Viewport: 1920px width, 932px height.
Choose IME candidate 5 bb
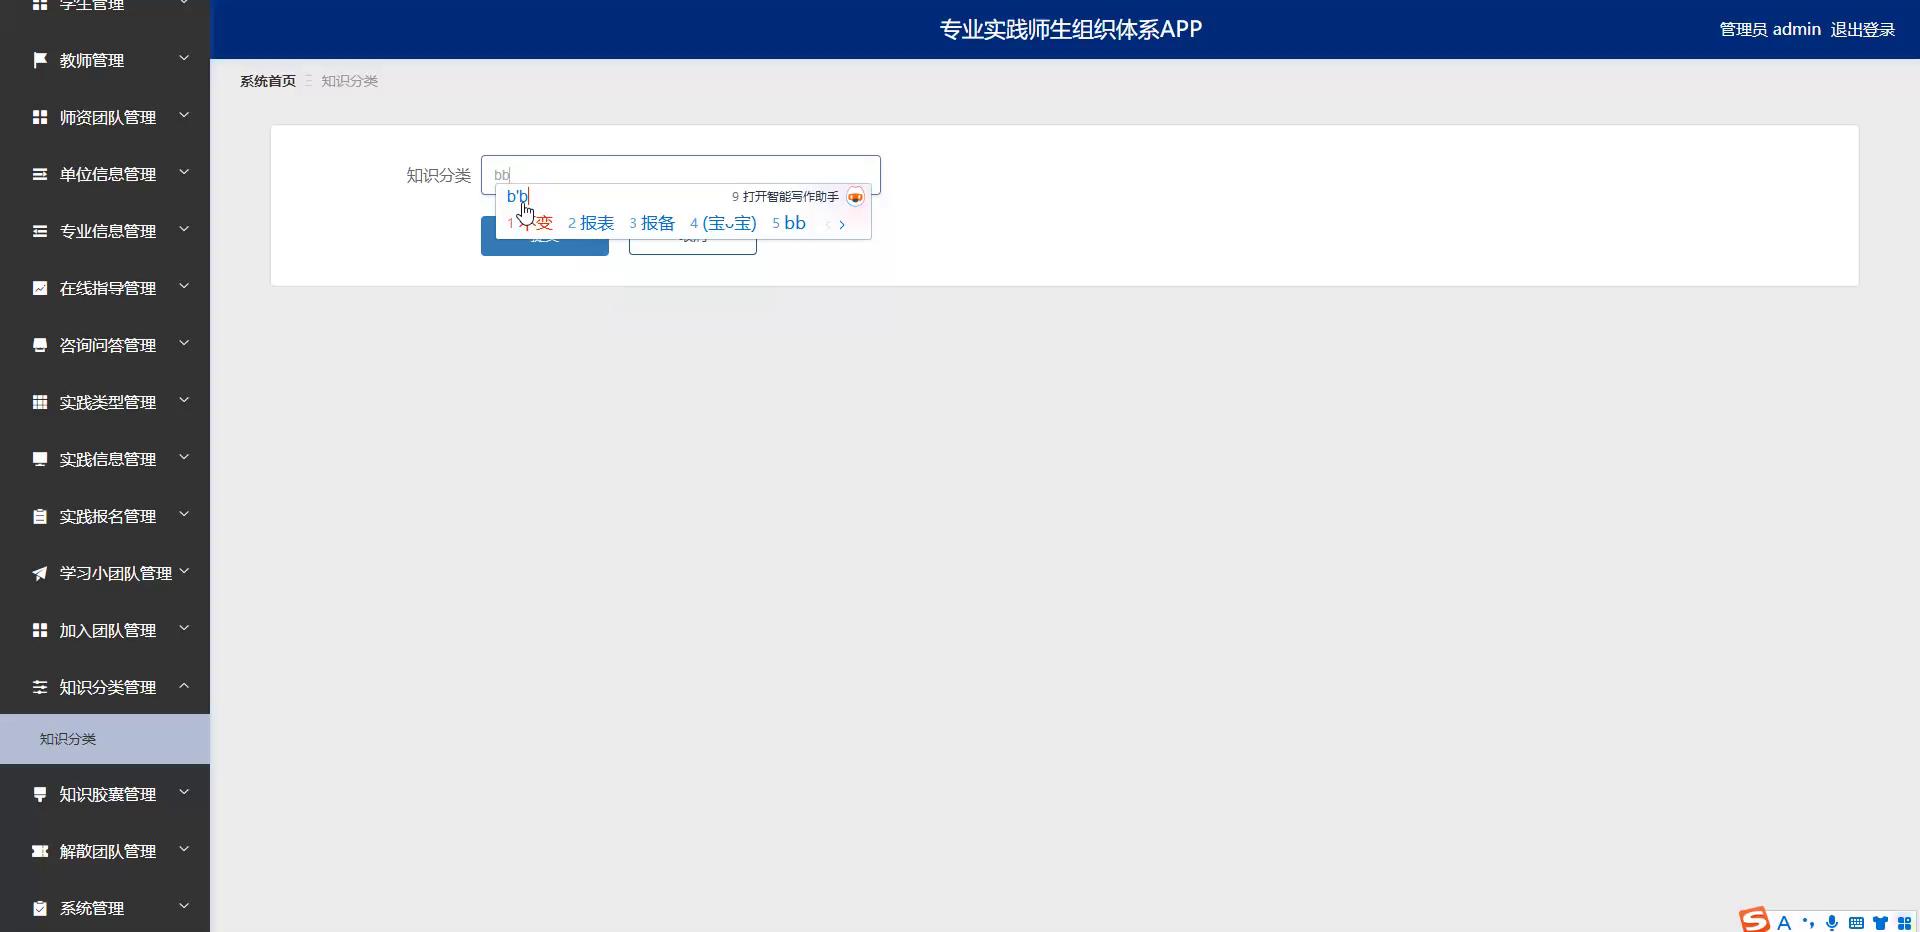[x=789, y=223]
